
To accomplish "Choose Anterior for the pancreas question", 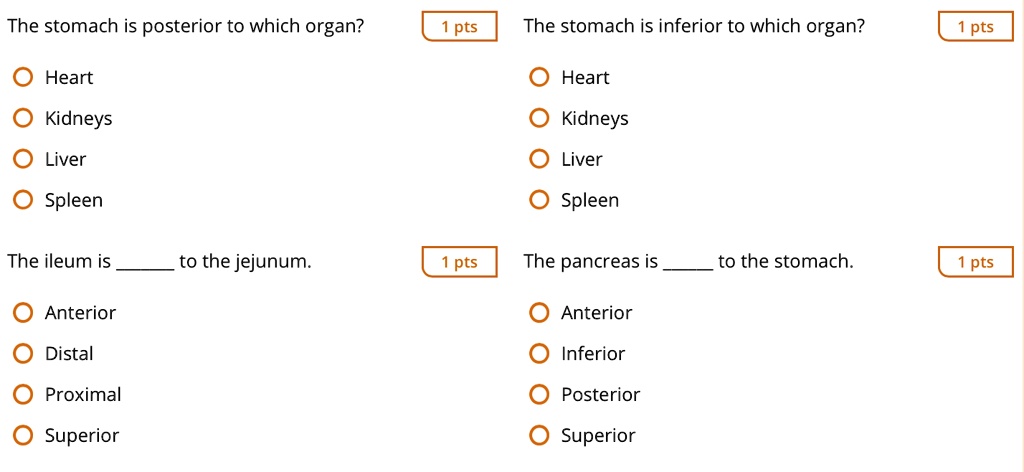I will [539, 313].
